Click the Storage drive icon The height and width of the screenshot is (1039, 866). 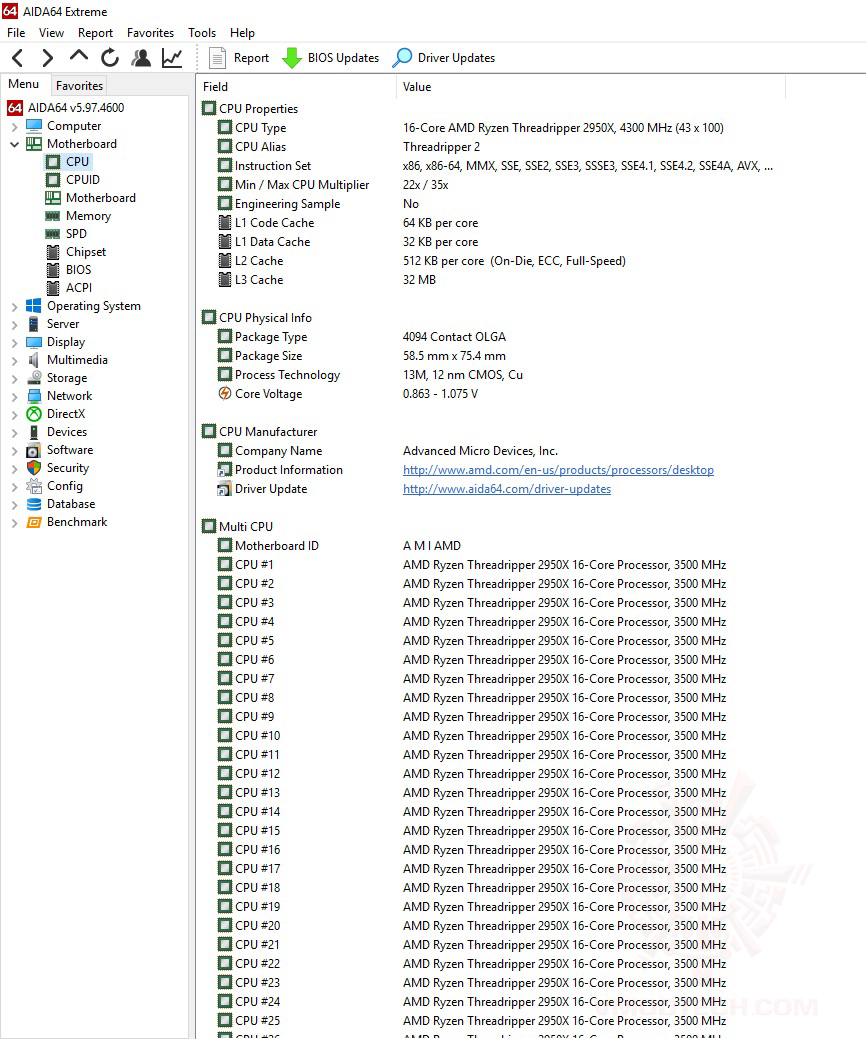(34, 378)
